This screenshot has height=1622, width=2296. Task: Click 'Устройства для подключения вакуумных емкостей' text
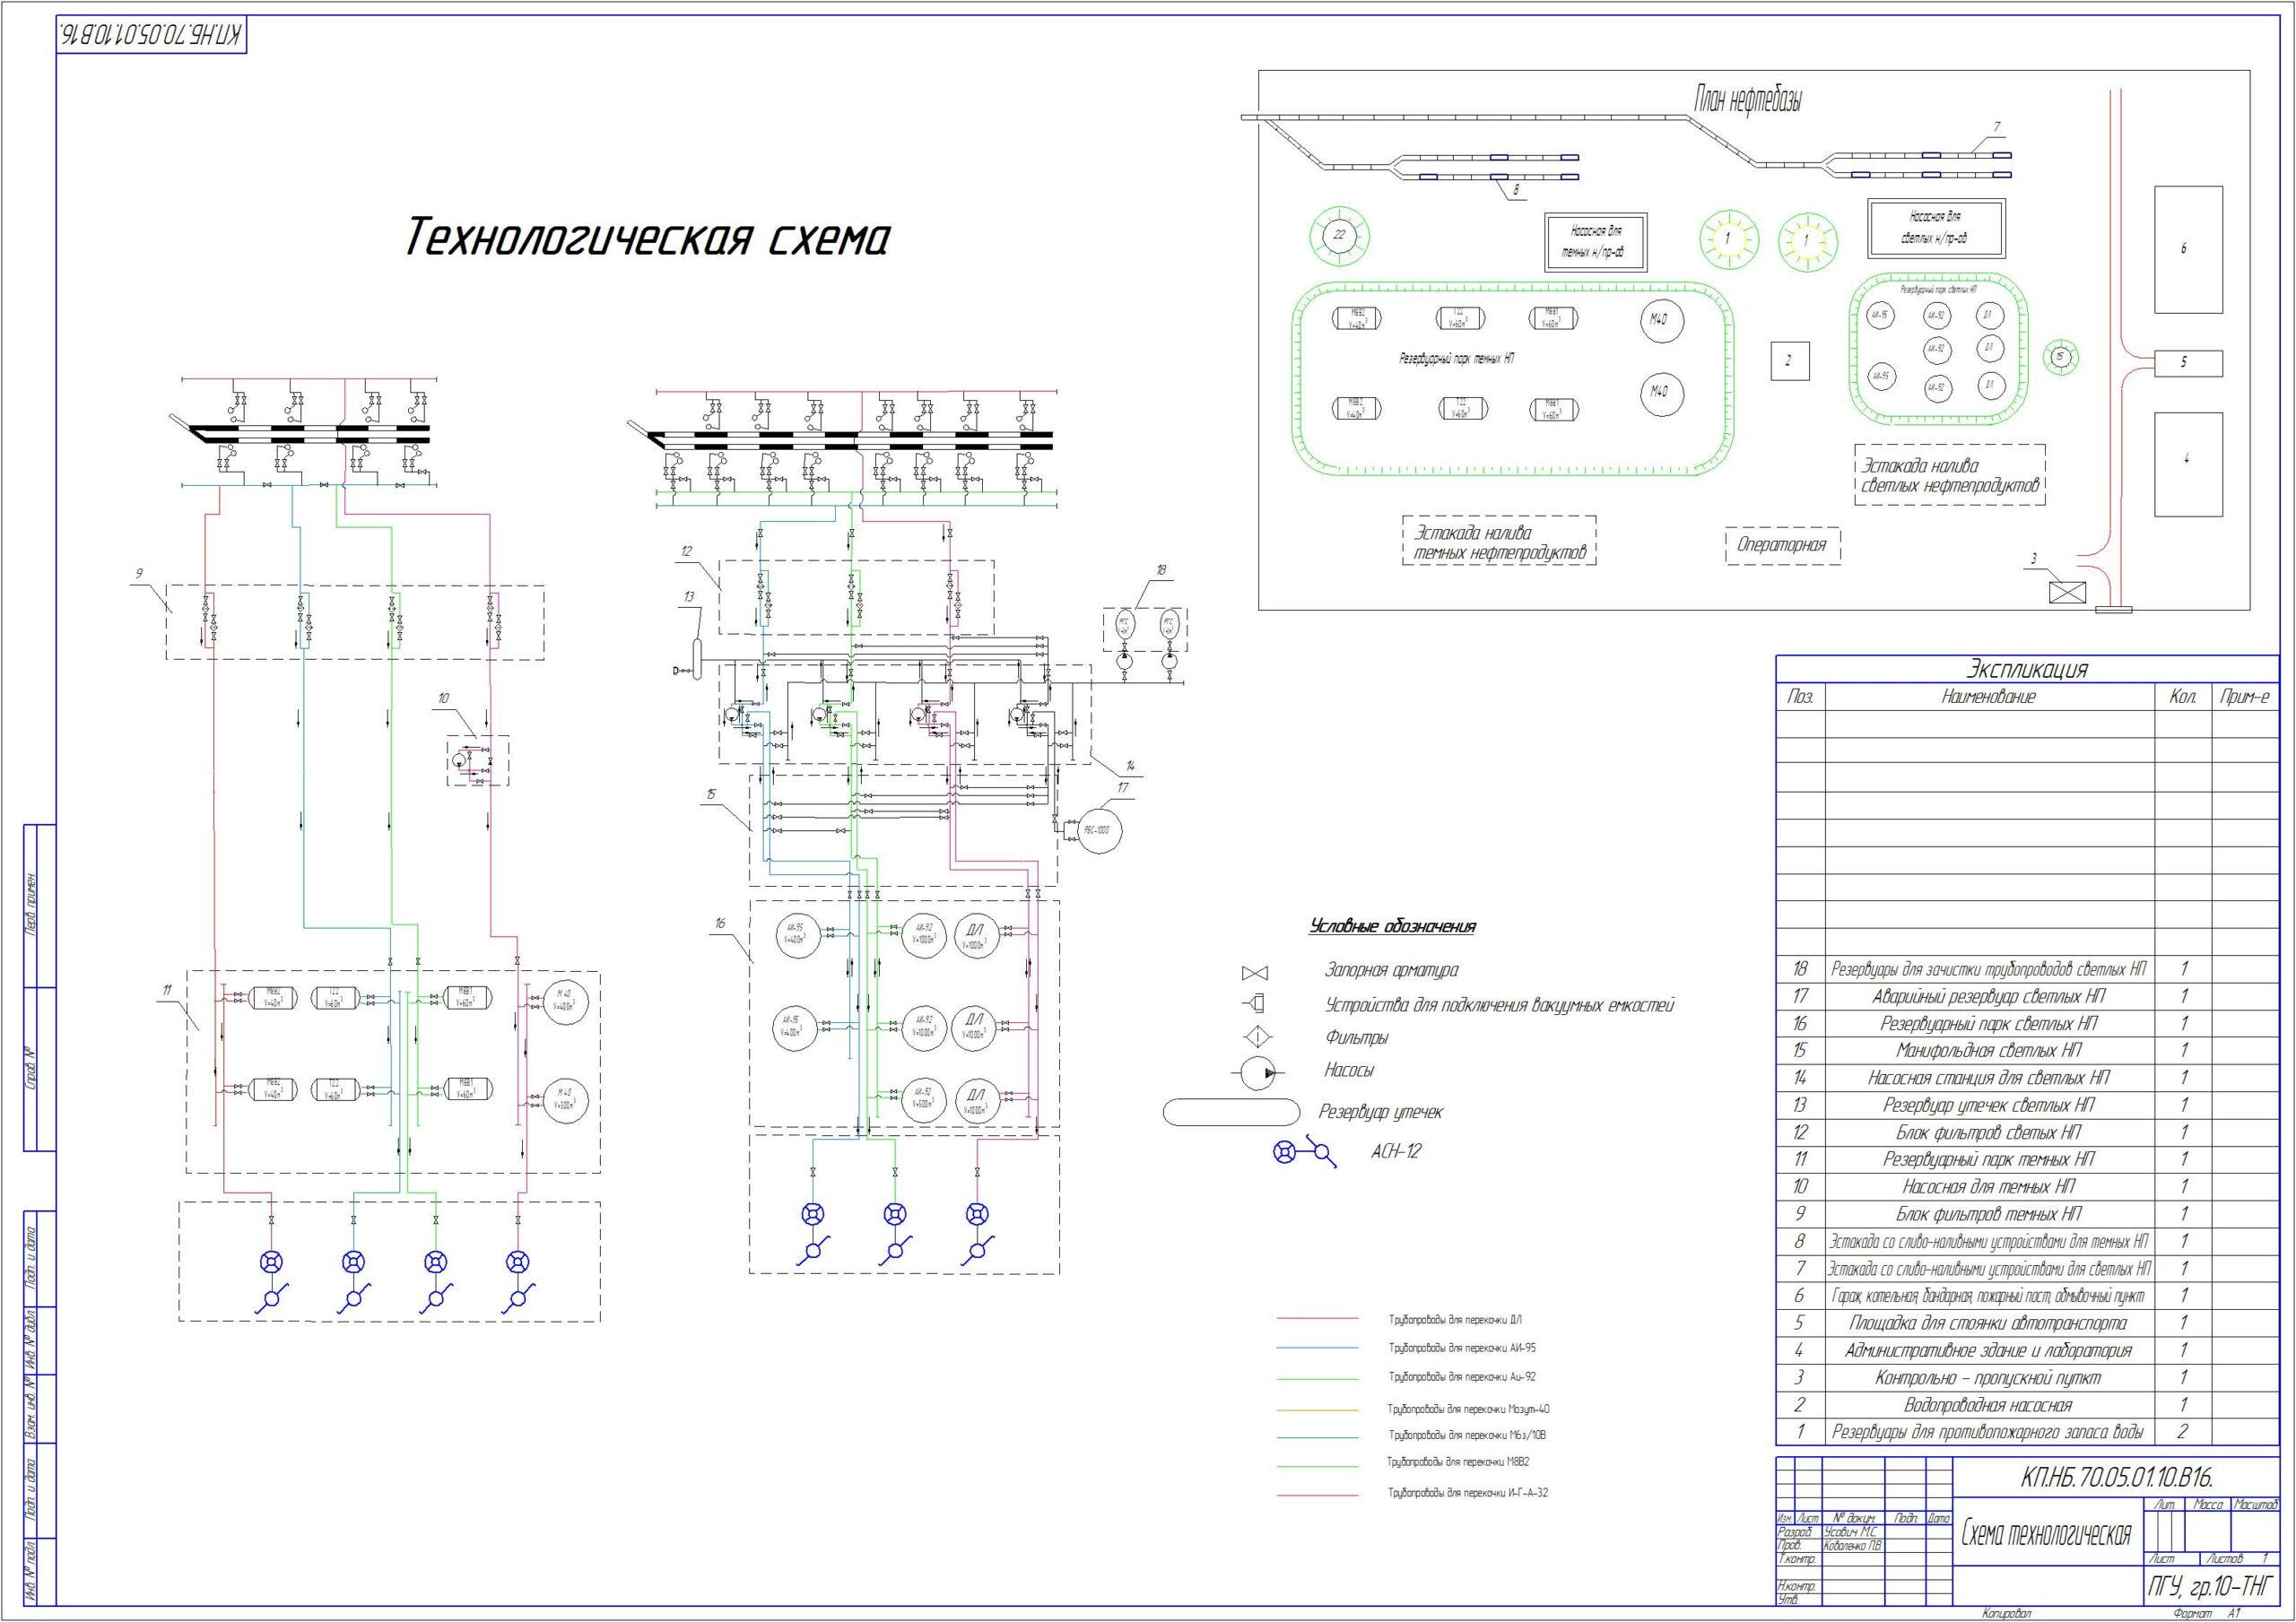tap(1499, 1005)
